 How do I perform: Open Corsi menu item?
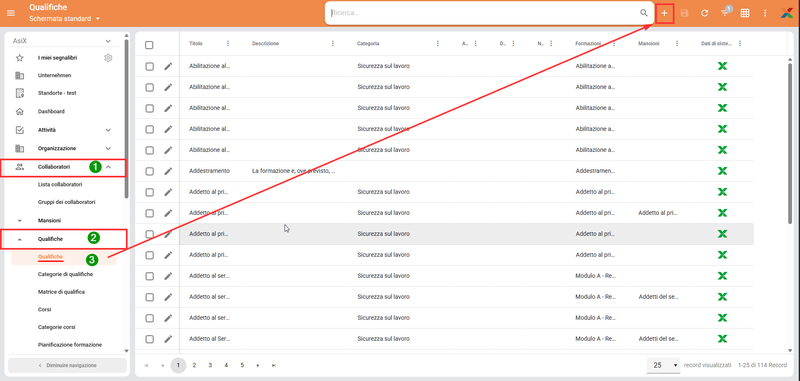[44, 309]
